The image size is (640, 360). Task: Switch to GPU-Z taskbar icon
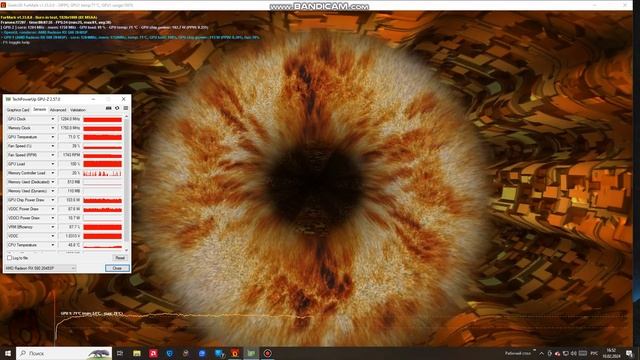pyautogui.click(x=251, y=353)
